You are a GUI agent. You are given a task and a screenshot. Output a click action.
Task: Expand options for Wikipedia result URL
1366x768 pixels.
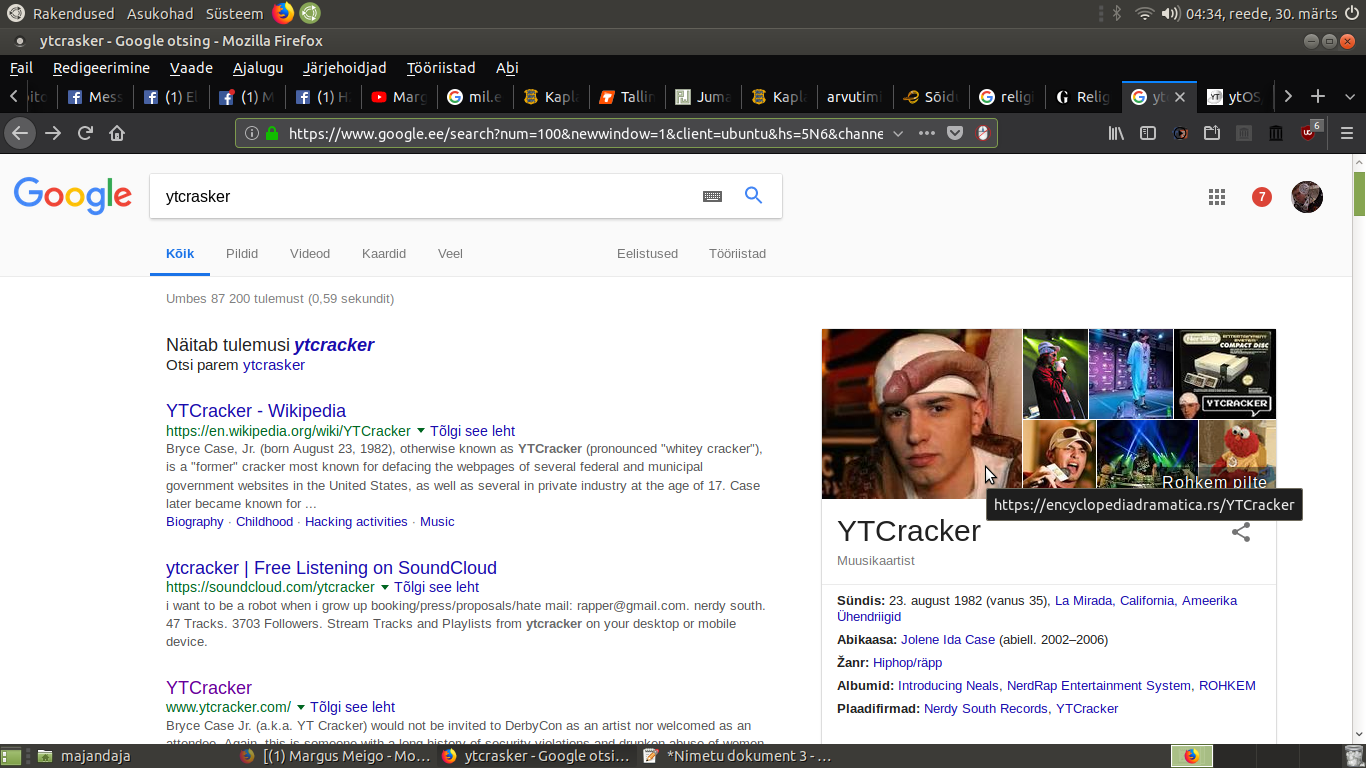click(420, 431)
